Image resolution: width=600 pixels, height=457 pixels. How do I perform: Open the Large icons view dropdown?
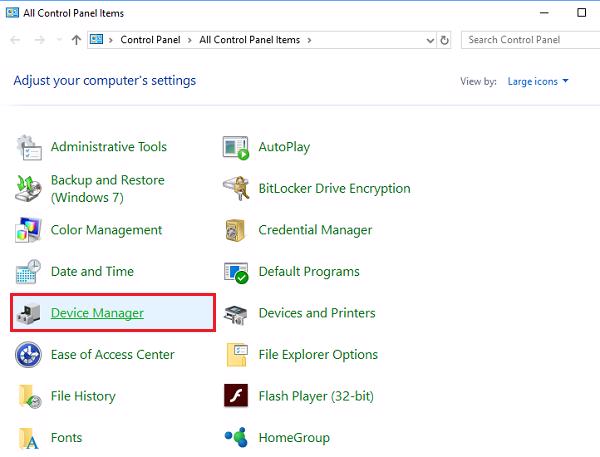click(538, 82)
